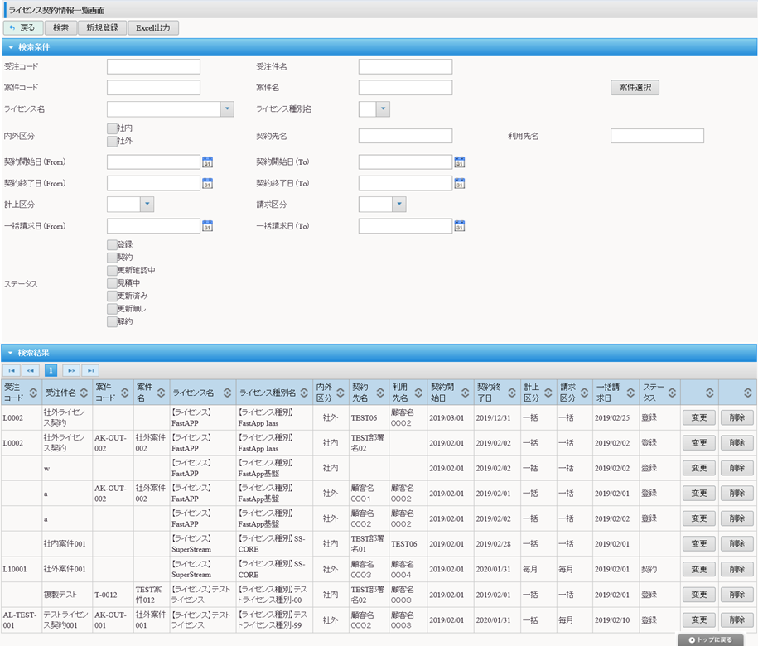
Task: Sort by 受注コード column
Action: (33, 393)
